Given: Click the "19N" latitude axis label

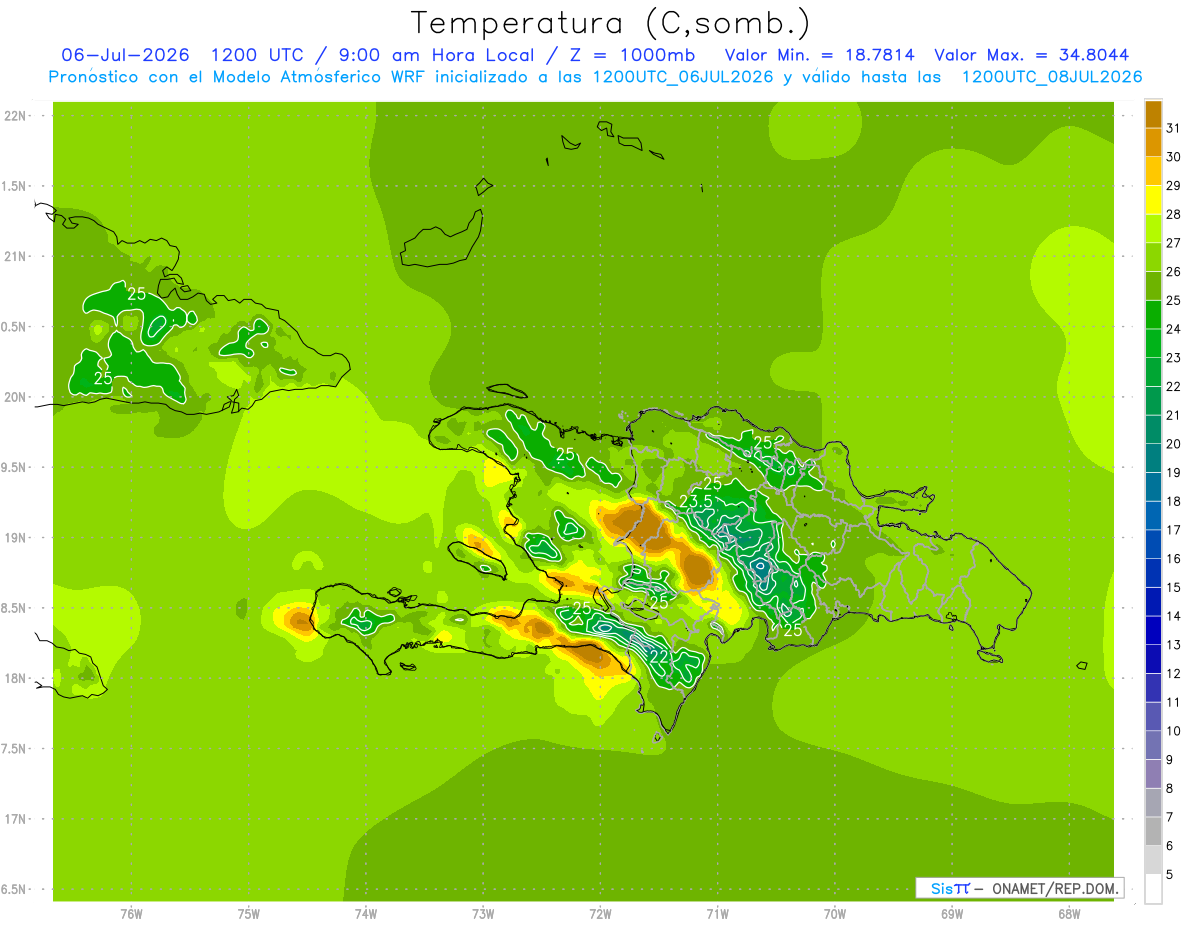Looking at the screenshot, I should tap(16, 538).
